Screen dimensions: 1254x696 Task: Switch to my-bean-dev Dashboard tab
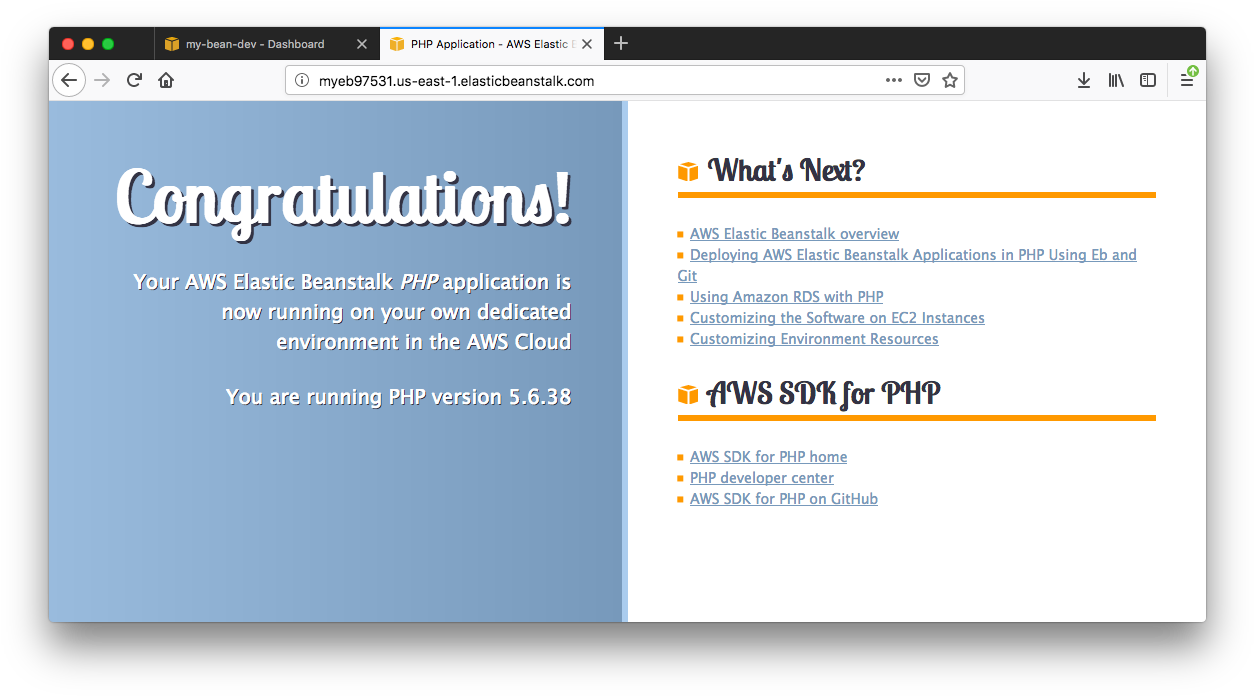click(x=255, y=44)
